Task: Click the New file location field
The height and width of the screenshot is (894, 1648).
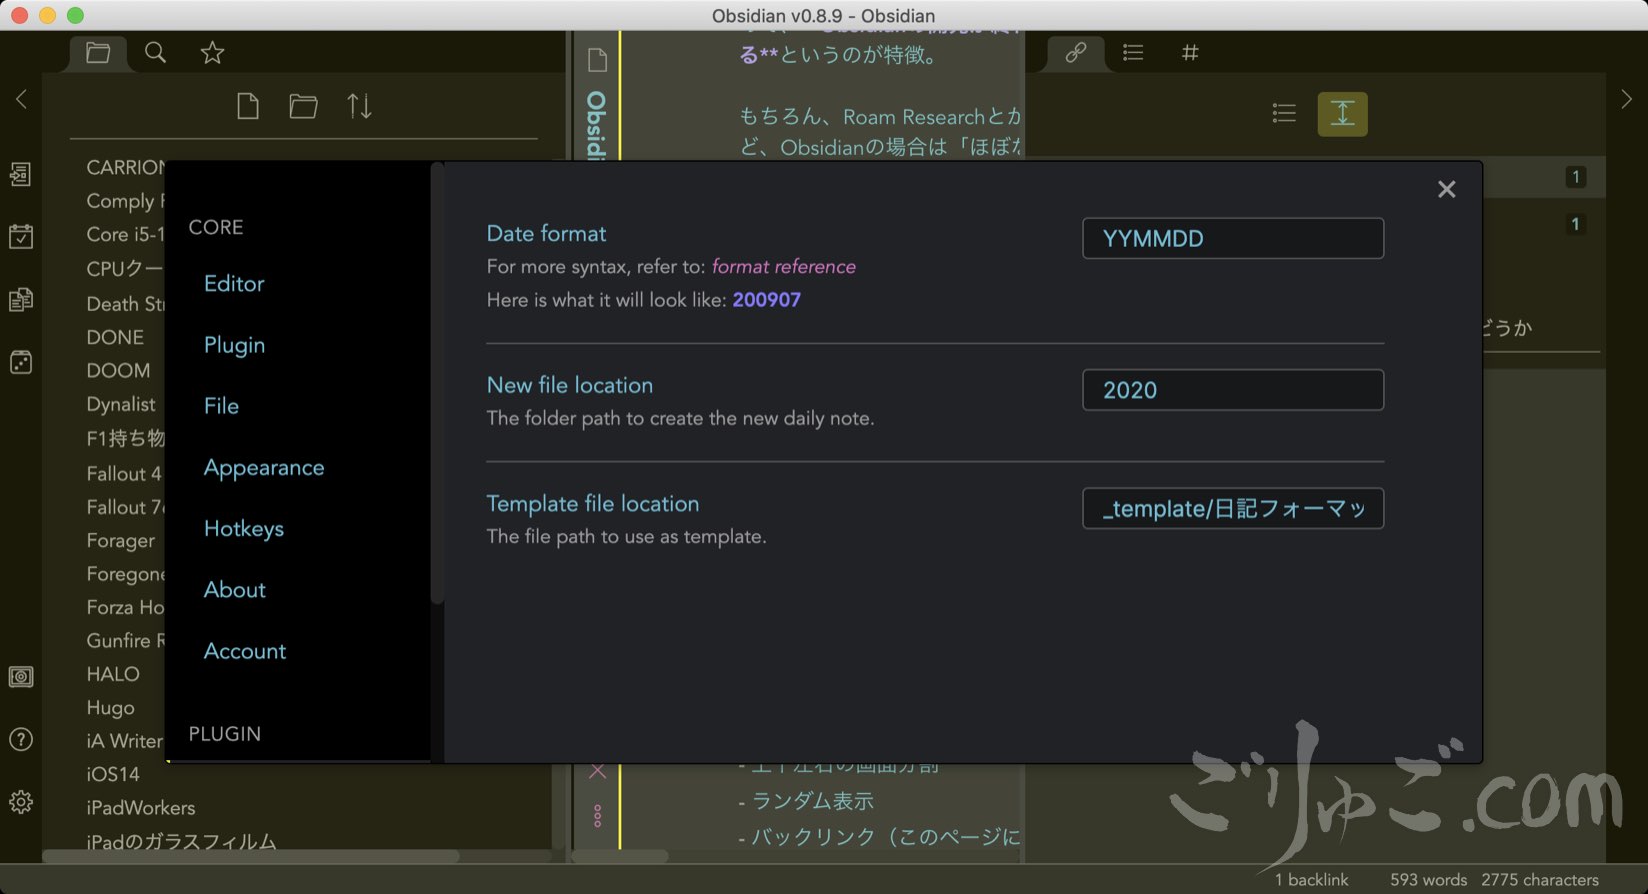Action: 1232,390
